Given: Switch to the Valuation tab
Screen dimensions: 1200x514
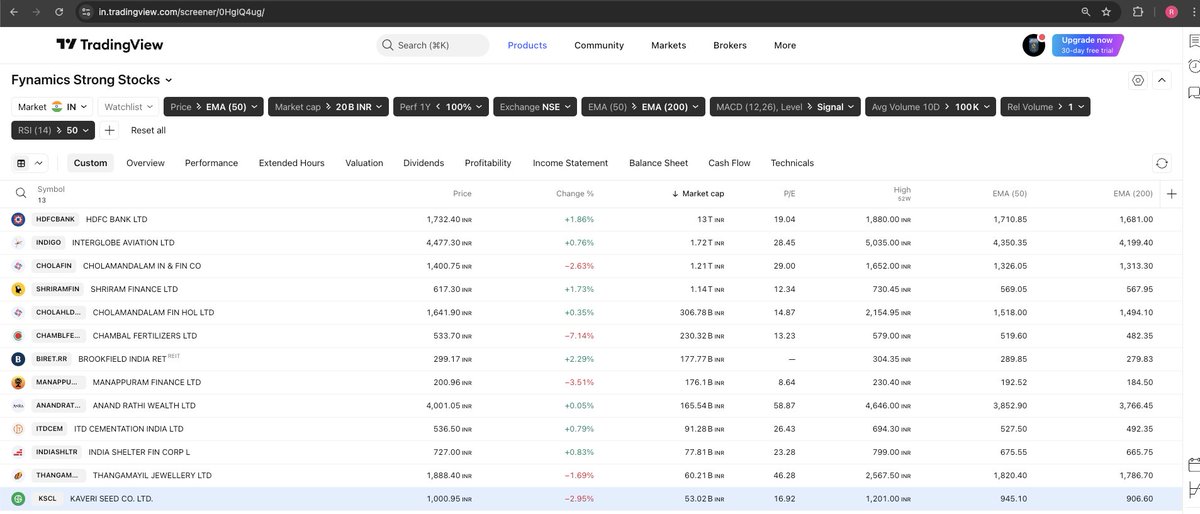Looking at the screenshot, I should [364, 163].
